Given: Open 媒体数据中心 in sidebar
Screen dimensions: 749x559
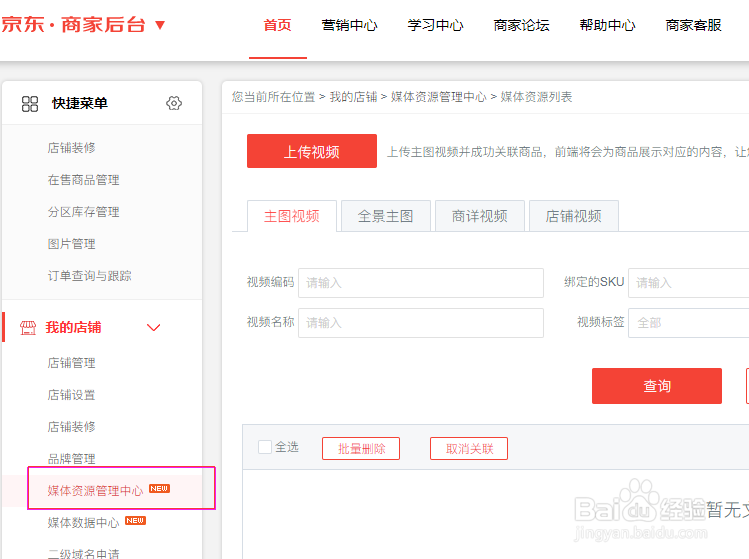Looking at the screenshot, I should 84,523.
